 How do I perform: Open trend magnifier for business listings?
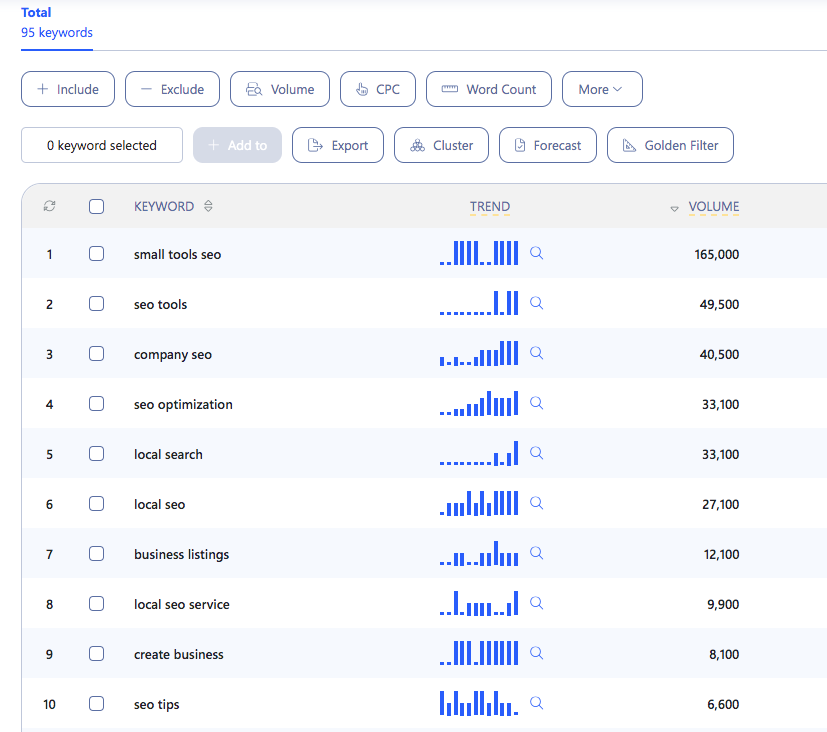(536, 553)
